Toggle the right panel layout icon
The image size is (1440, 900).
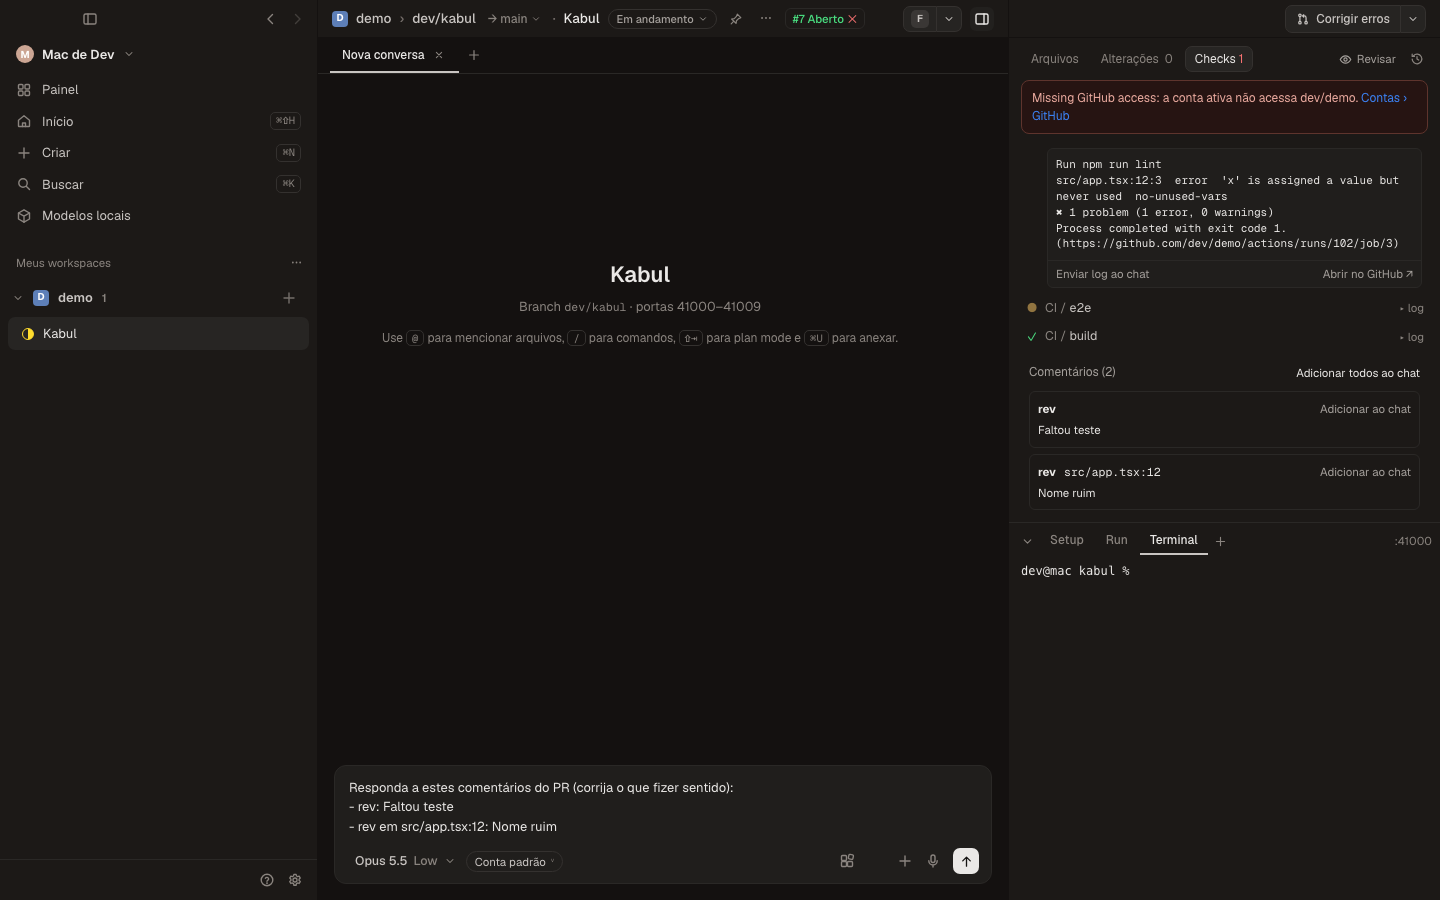pyautogui.click(x=982, y=19)
